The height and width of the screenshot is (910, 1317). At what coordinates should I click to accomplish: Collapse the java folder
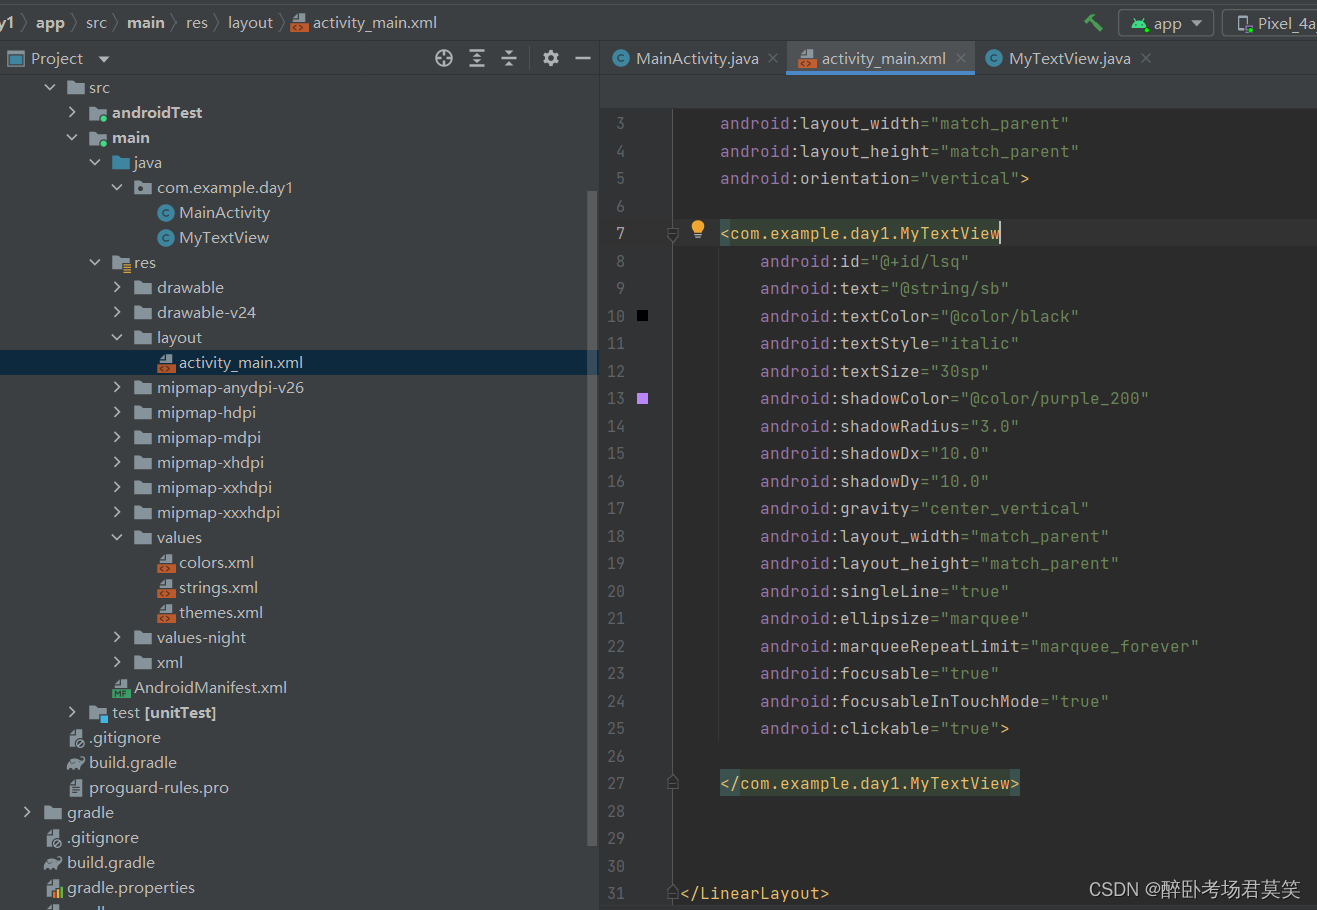pos(95,162)
